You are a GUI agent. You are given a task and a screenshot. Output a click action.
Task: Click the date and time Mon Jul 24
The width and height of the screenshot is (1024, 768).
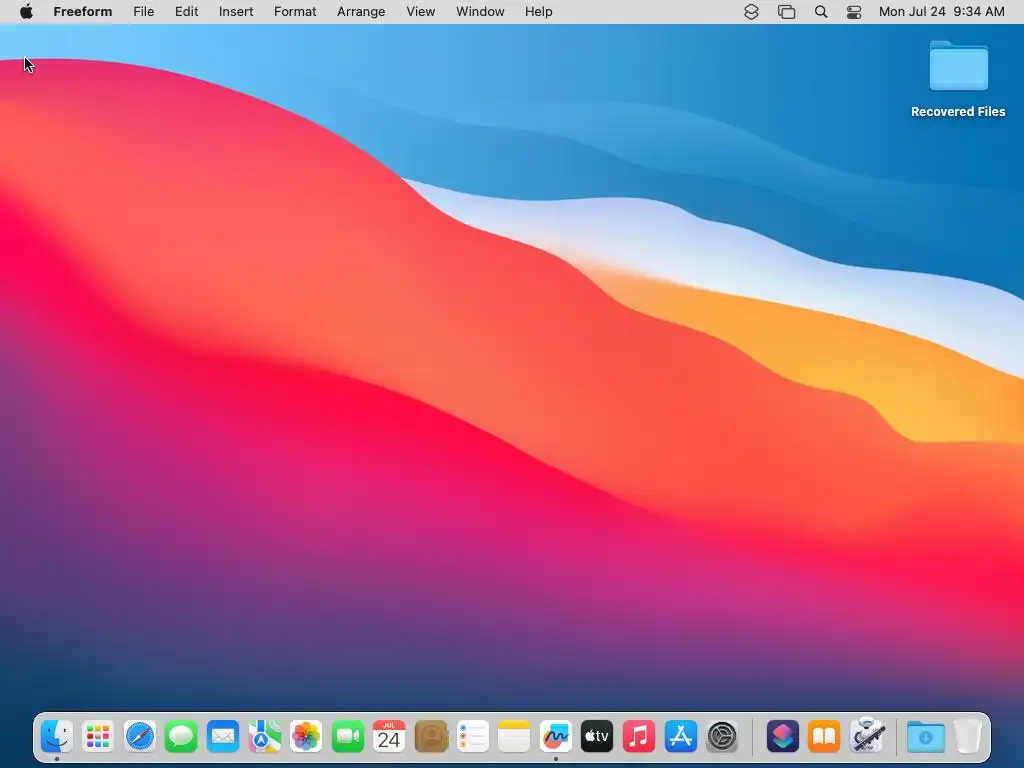pos(942,12)
